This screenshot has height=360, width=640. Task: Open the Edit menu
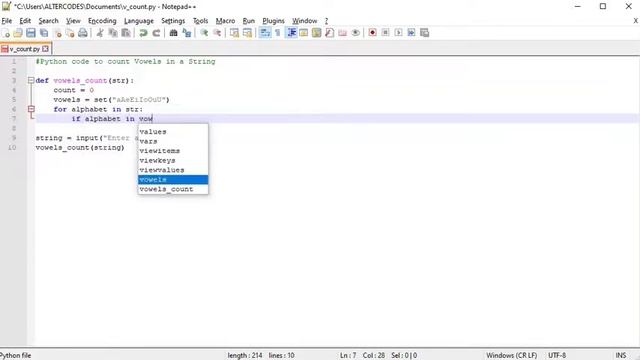(25, 21)
